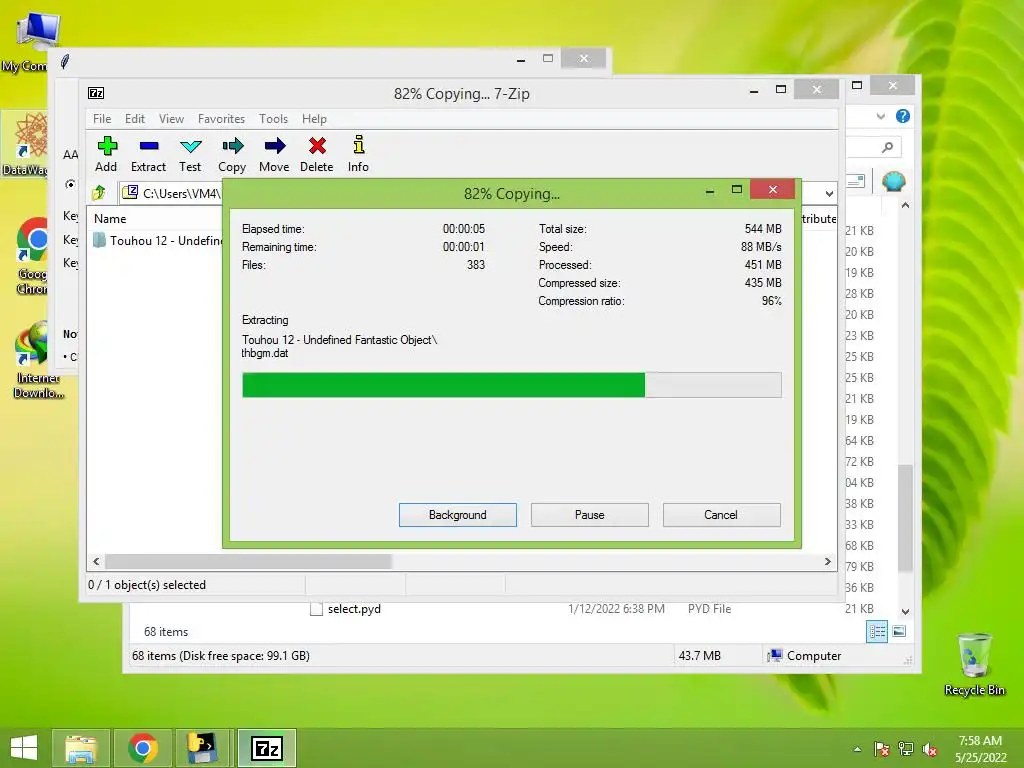Image resolution: width=1024 pixels, height=768 pixels.
Task: Click Explorer vertical scrollbar down arrow
Action: point(906,612)
